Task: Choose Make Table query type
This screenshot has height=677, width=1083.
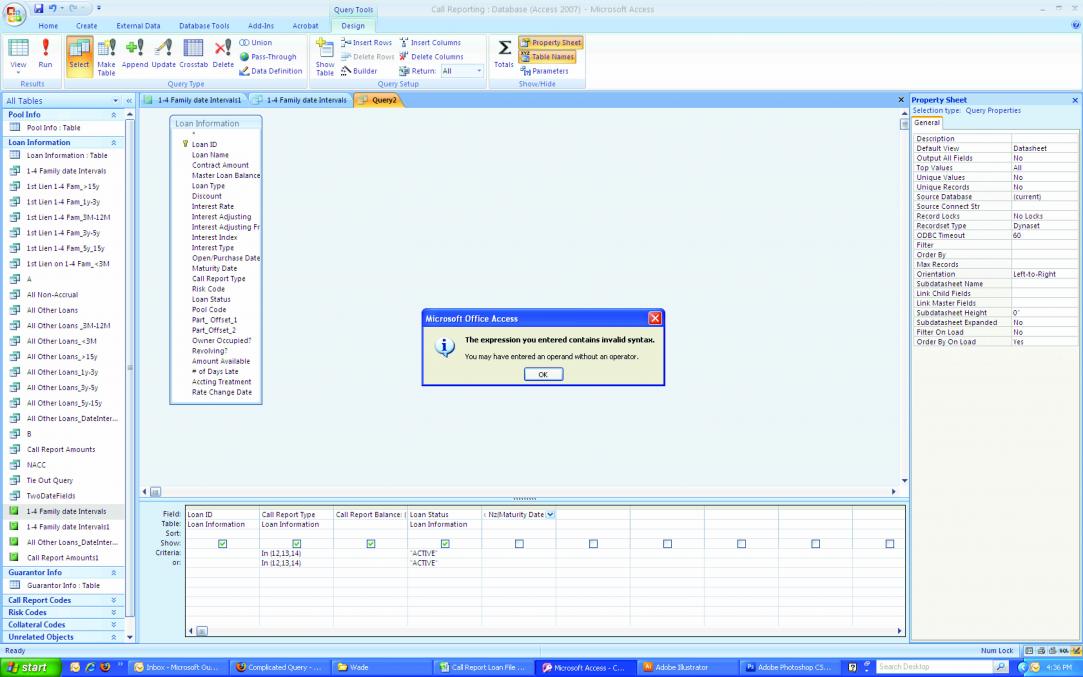Action: tap(106, 57)
